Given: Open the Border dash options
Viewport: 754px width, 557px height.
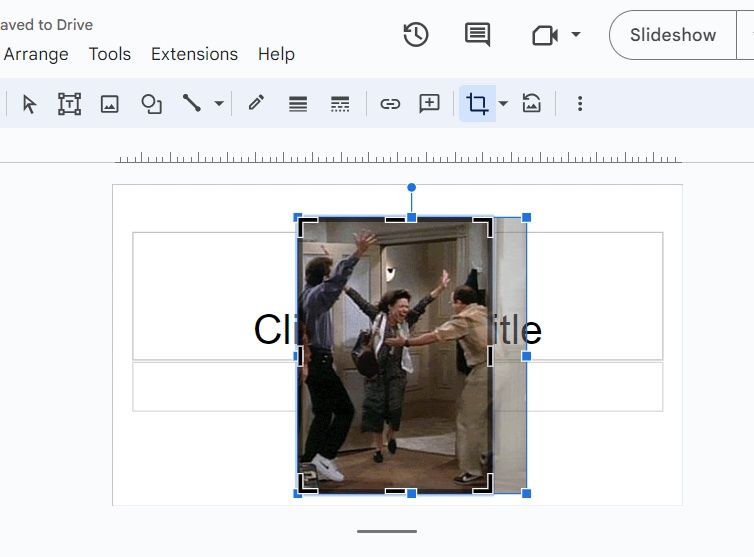Looking at the screenshot, I should [x=340, y=104].
